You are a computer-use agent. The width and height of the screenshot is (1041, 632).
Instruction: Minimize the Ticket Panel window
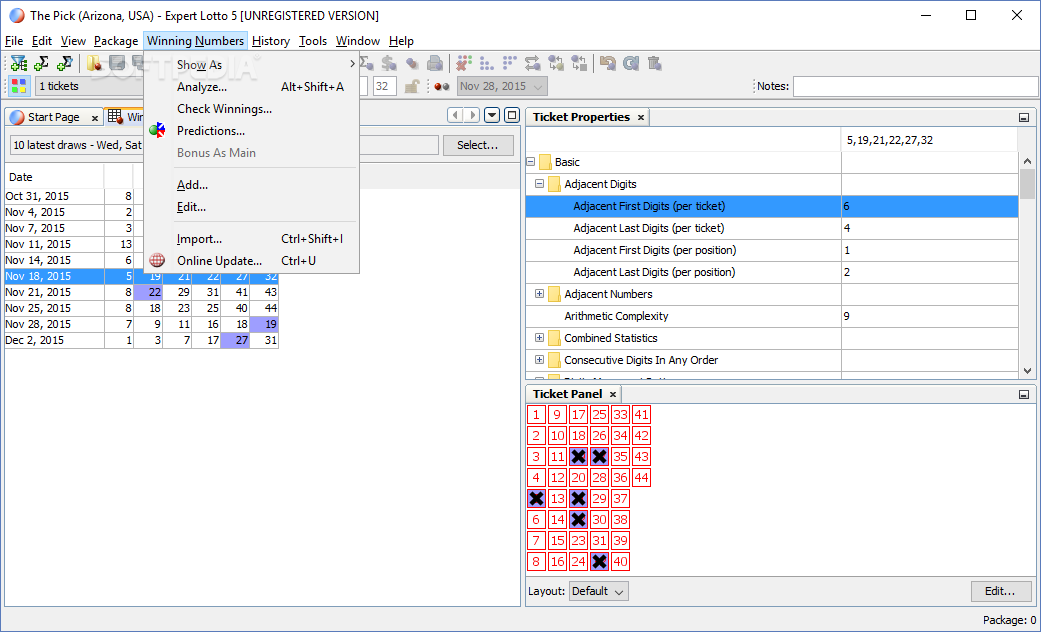pos(1024,394)
